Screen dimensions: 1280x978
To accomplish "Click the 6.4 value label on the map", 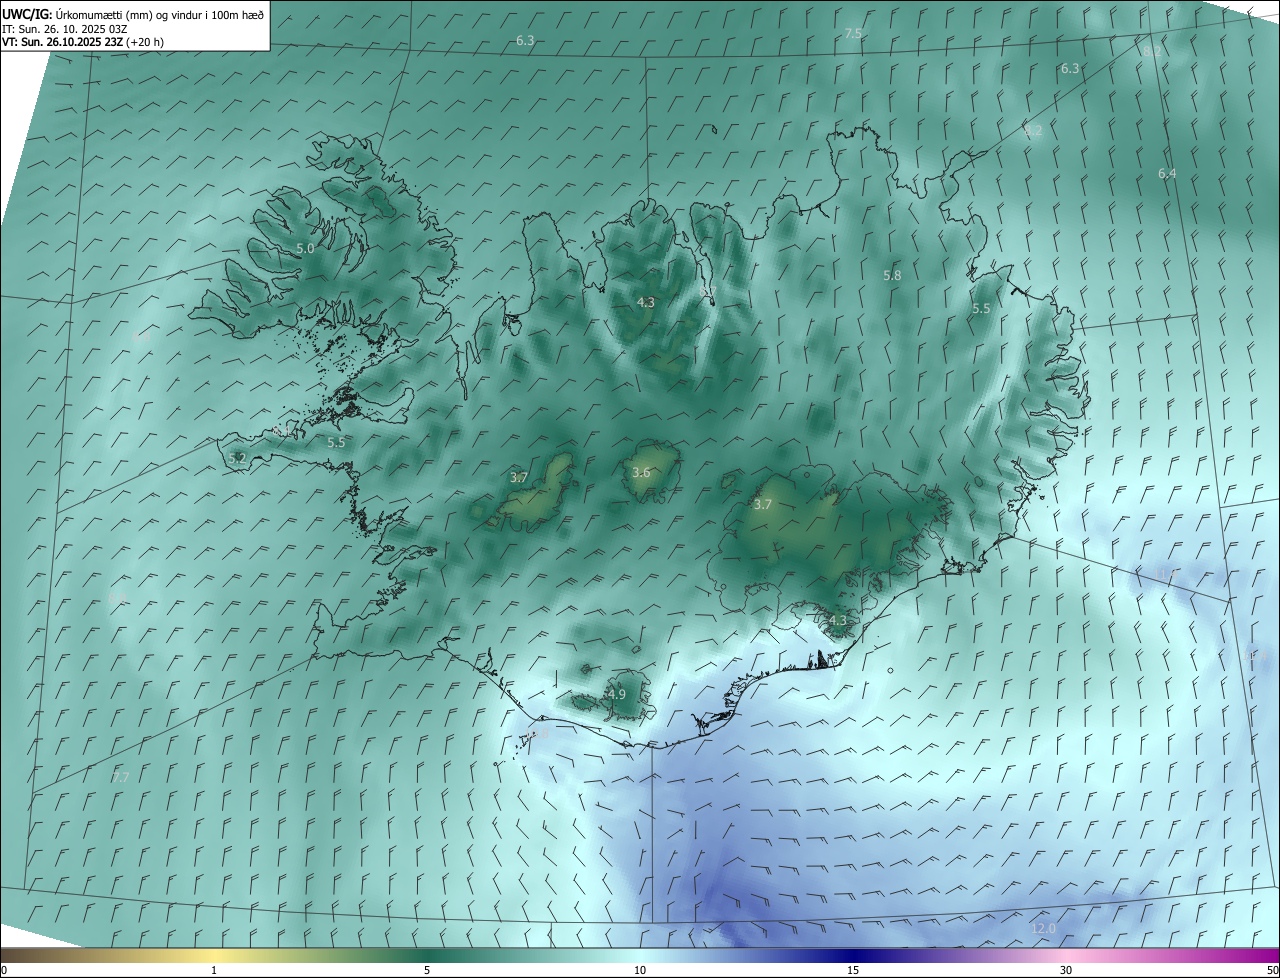I will pos(1167,174).
